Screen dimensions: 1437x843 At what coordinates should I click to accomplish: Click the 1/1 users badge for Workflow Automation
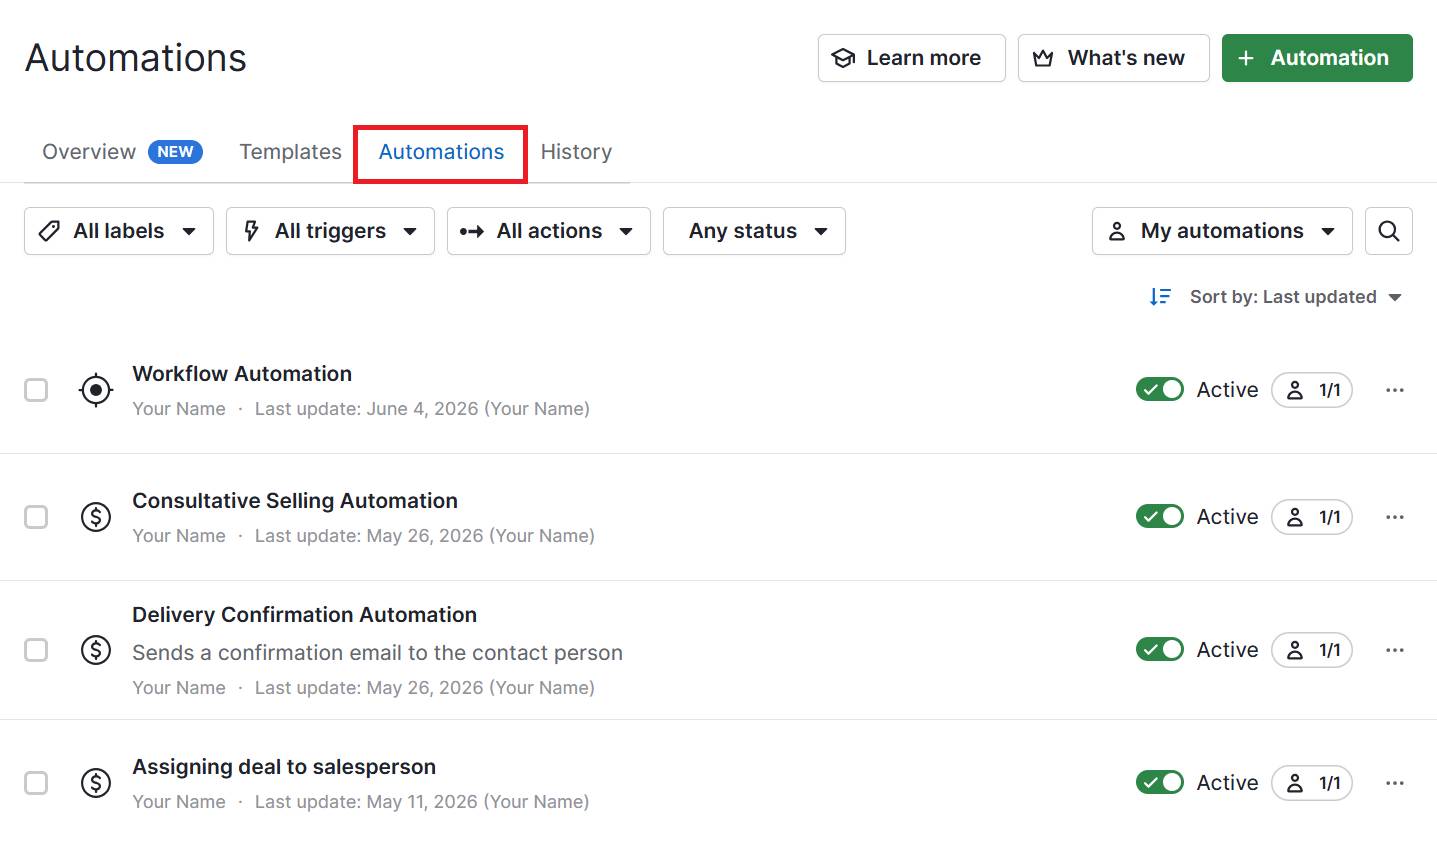point(1312,390)
